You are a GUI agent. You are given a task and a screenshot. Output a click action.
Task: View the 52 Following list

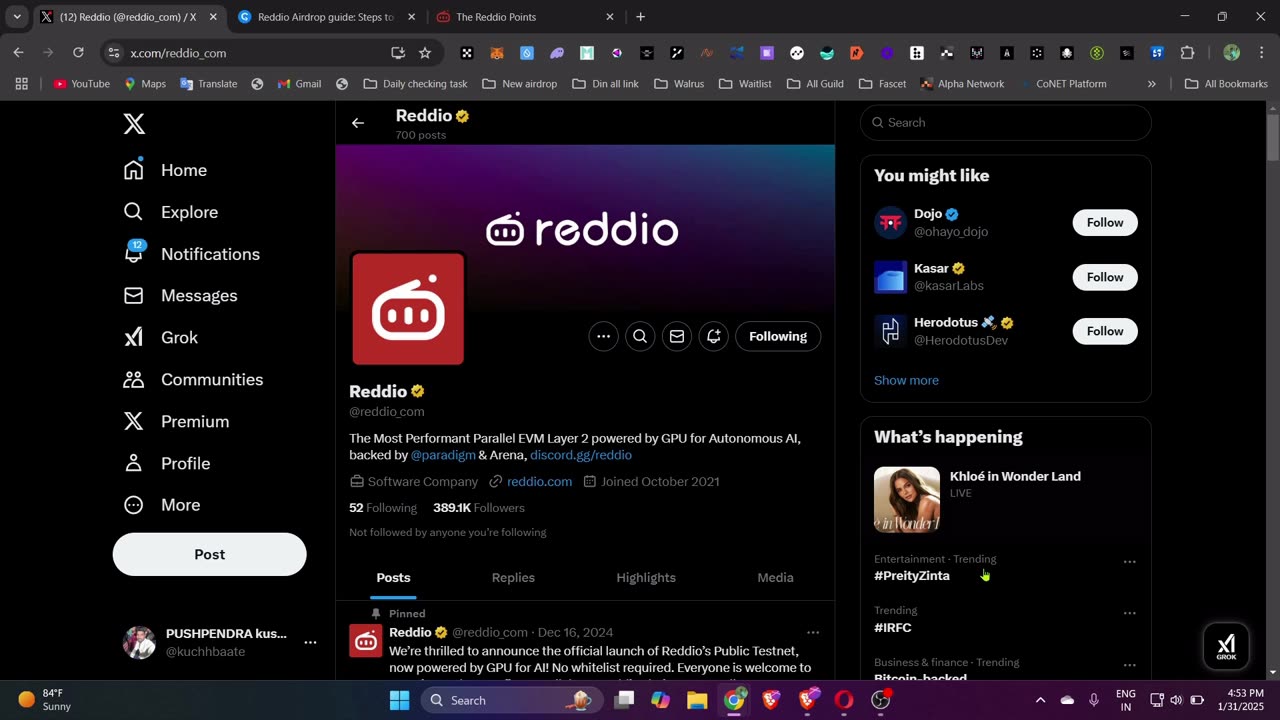pyautogui.click(x=383, y=508)
